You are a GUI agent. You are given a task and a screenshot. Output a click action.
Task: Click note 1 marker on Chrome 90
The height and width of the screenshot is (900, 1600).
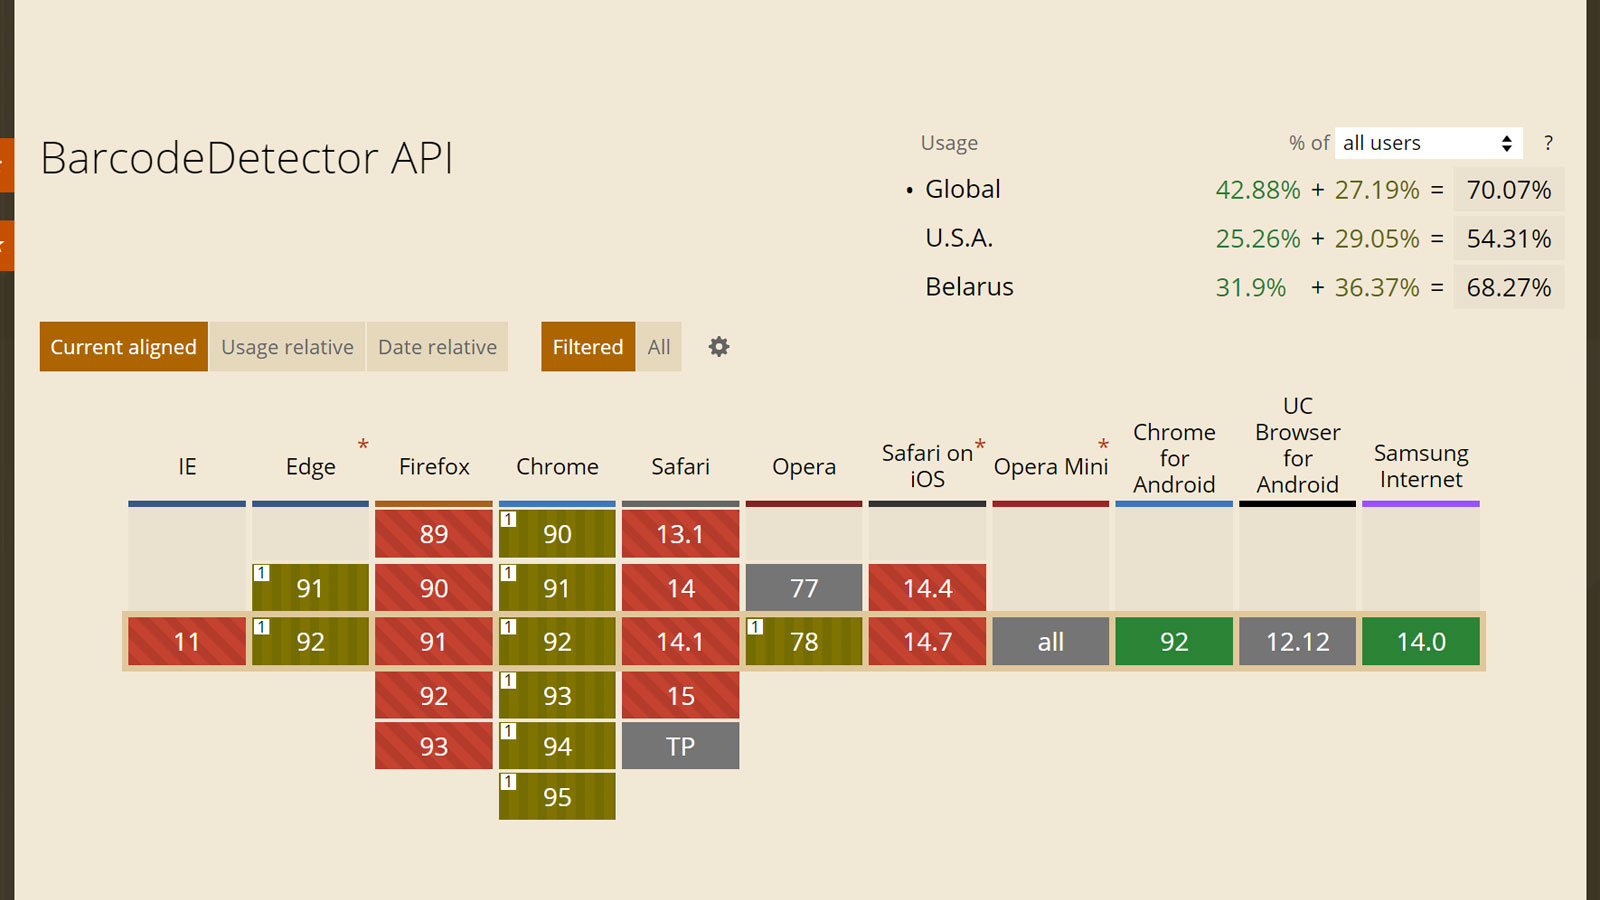509,519
